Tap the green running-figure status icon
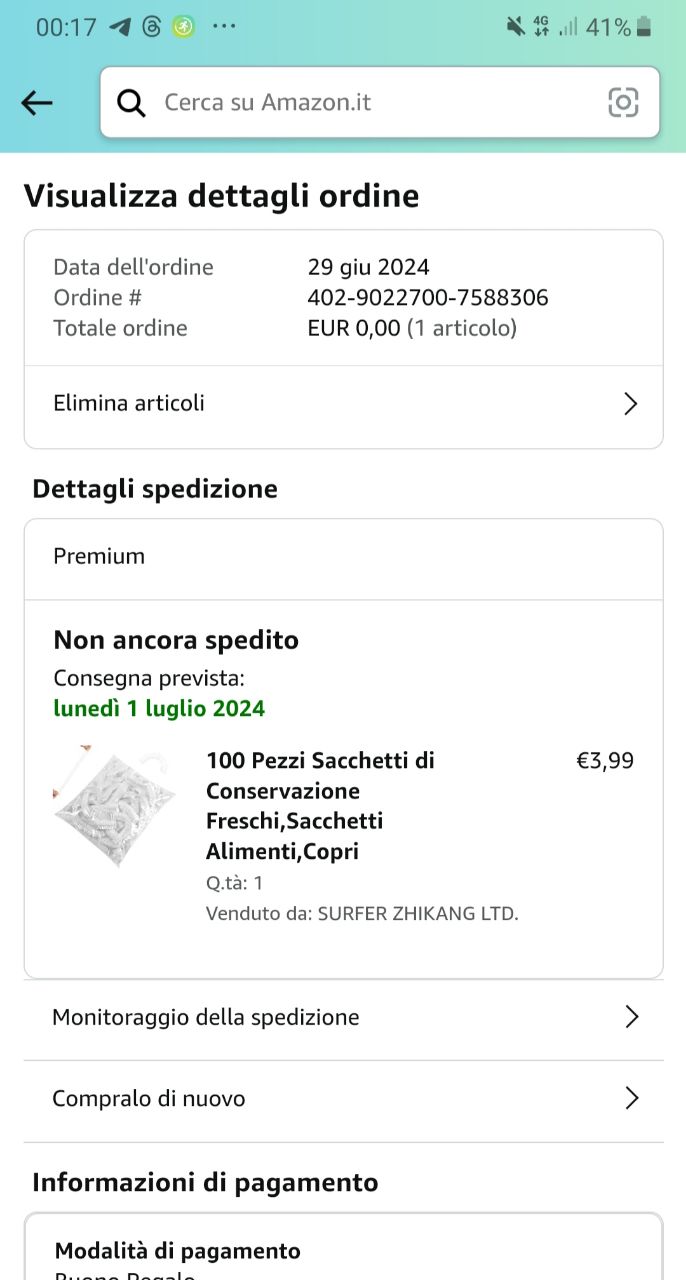The image size is (686, 1280). 182,27
